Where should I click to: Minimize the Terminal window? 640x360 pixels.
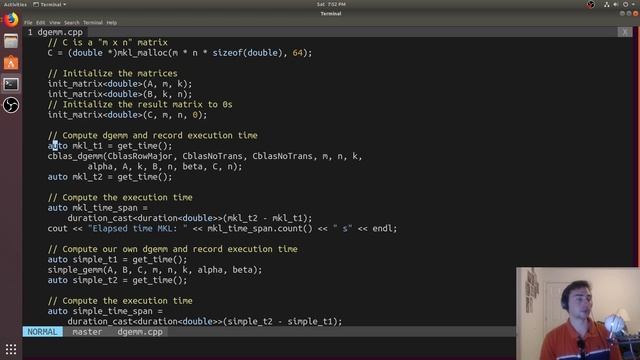(622, 13)
